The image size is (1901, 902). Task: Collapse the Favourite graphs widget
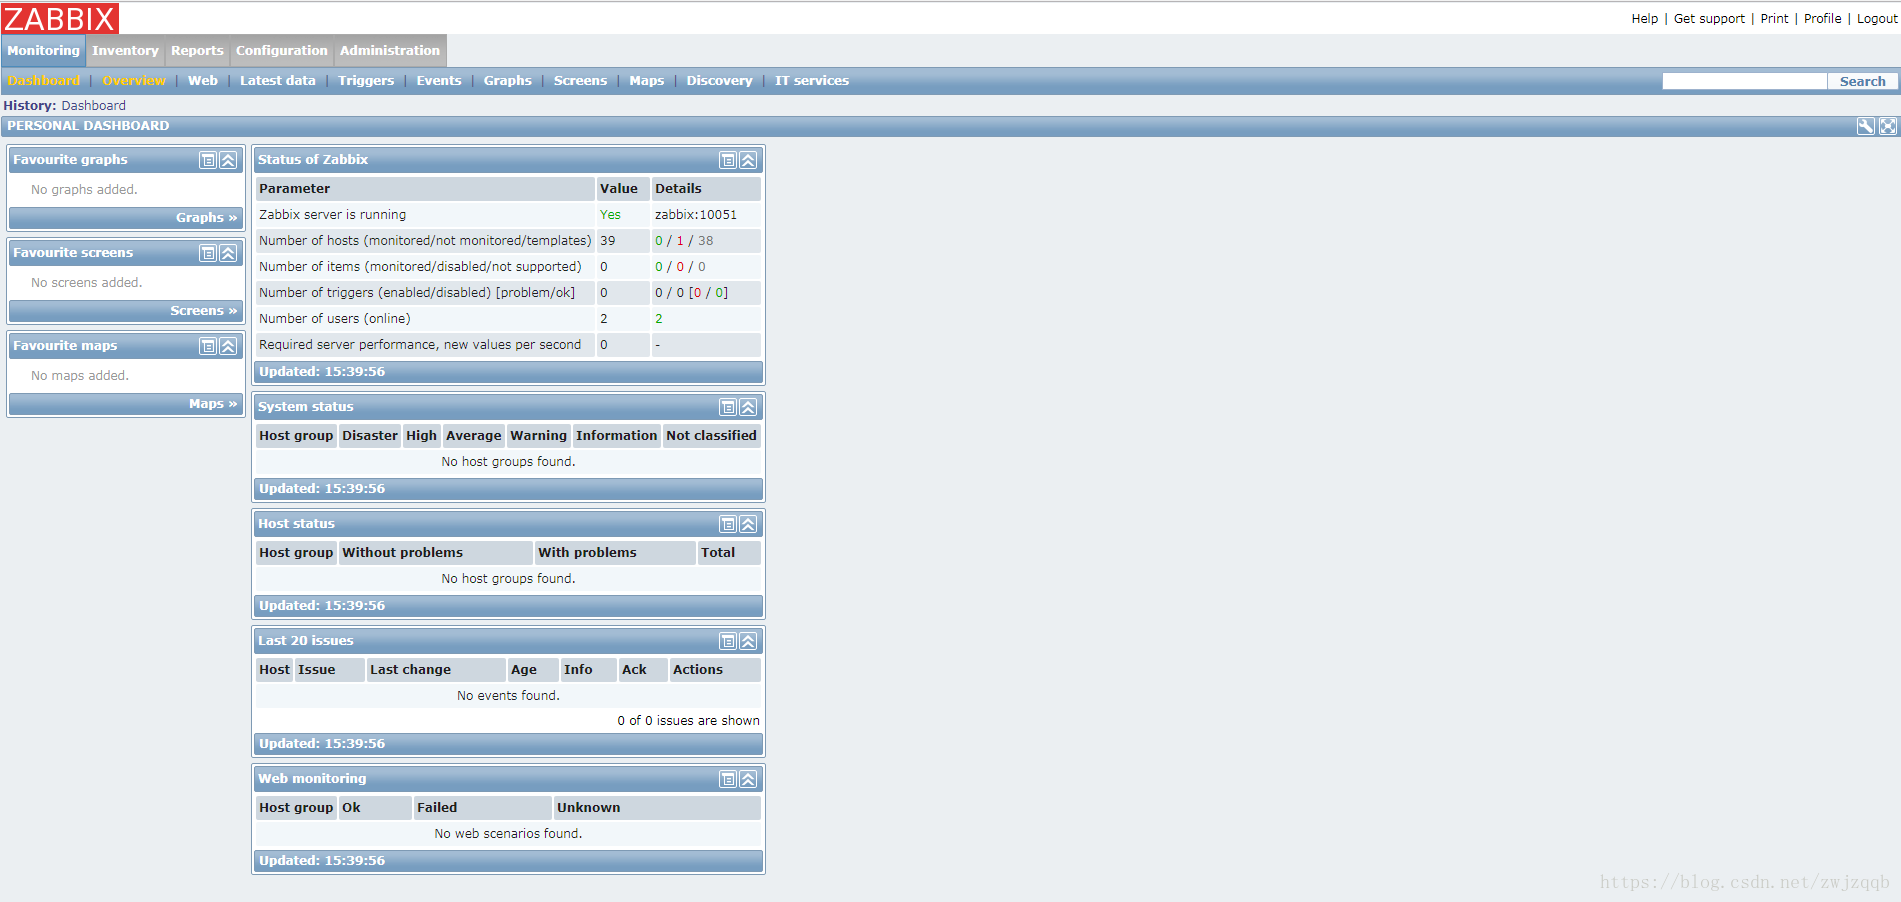[228, 160]
